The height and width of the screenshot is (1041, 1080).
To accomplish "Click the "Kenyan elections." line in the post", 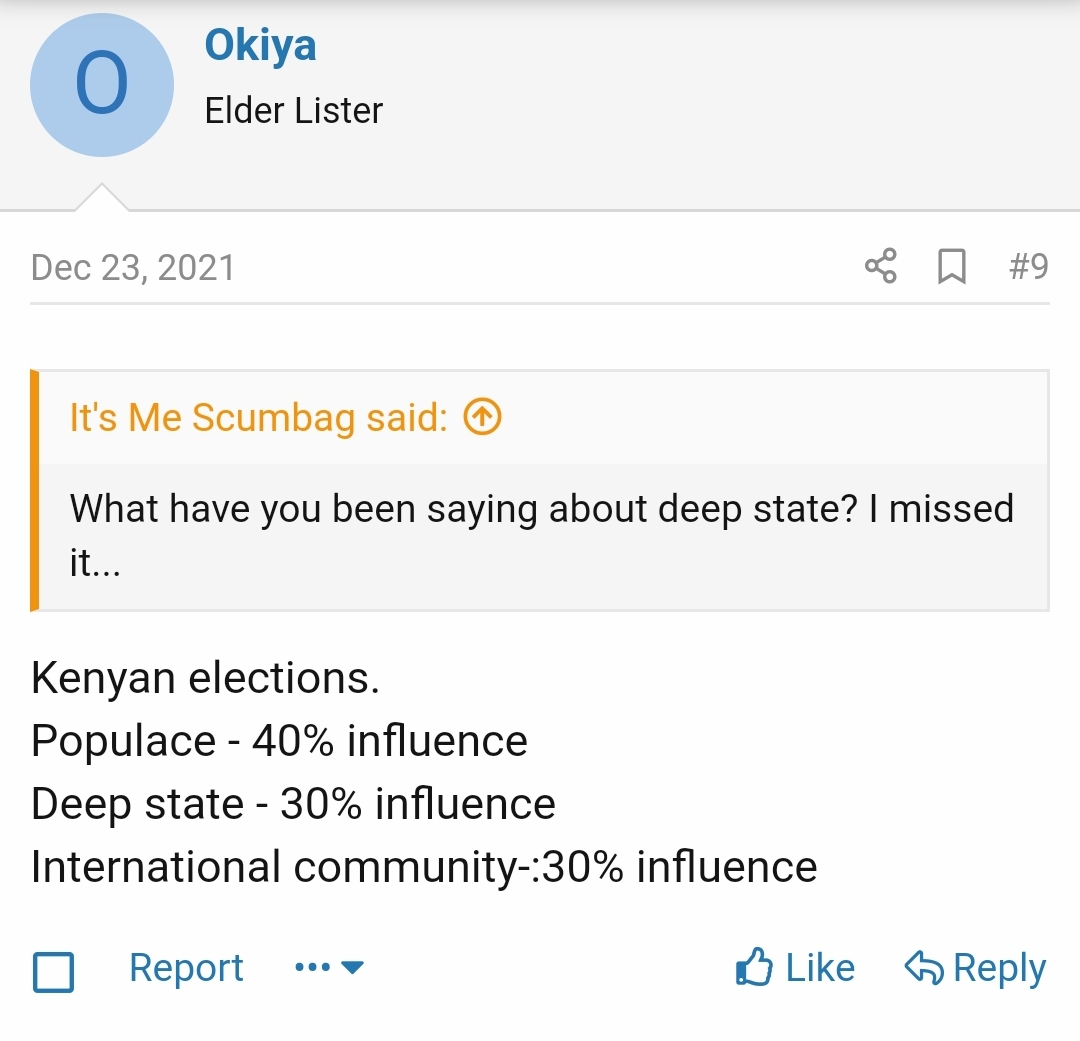I will coord(205,678).
